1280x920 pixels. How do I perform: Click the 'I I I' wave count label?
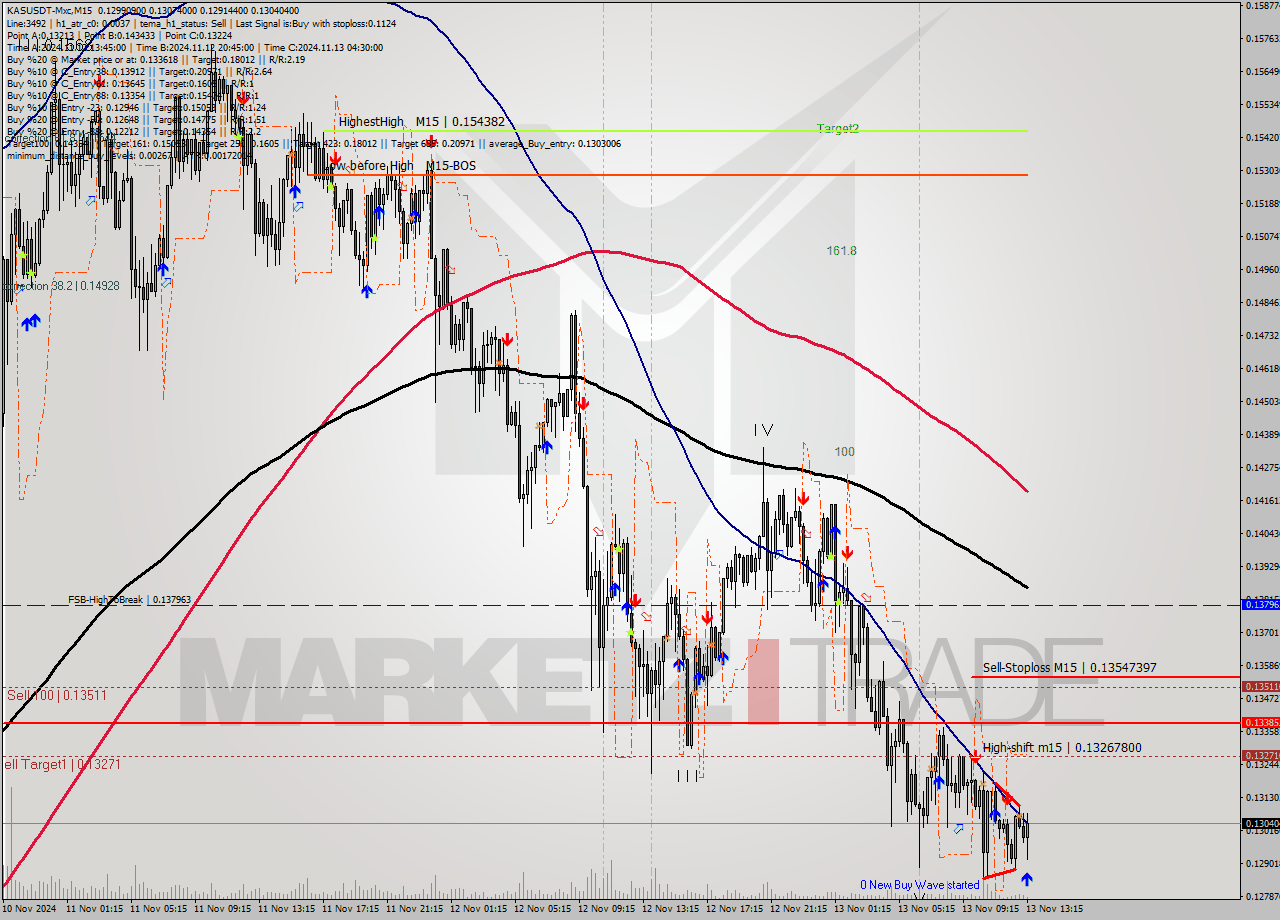click(x=688, y=775)
